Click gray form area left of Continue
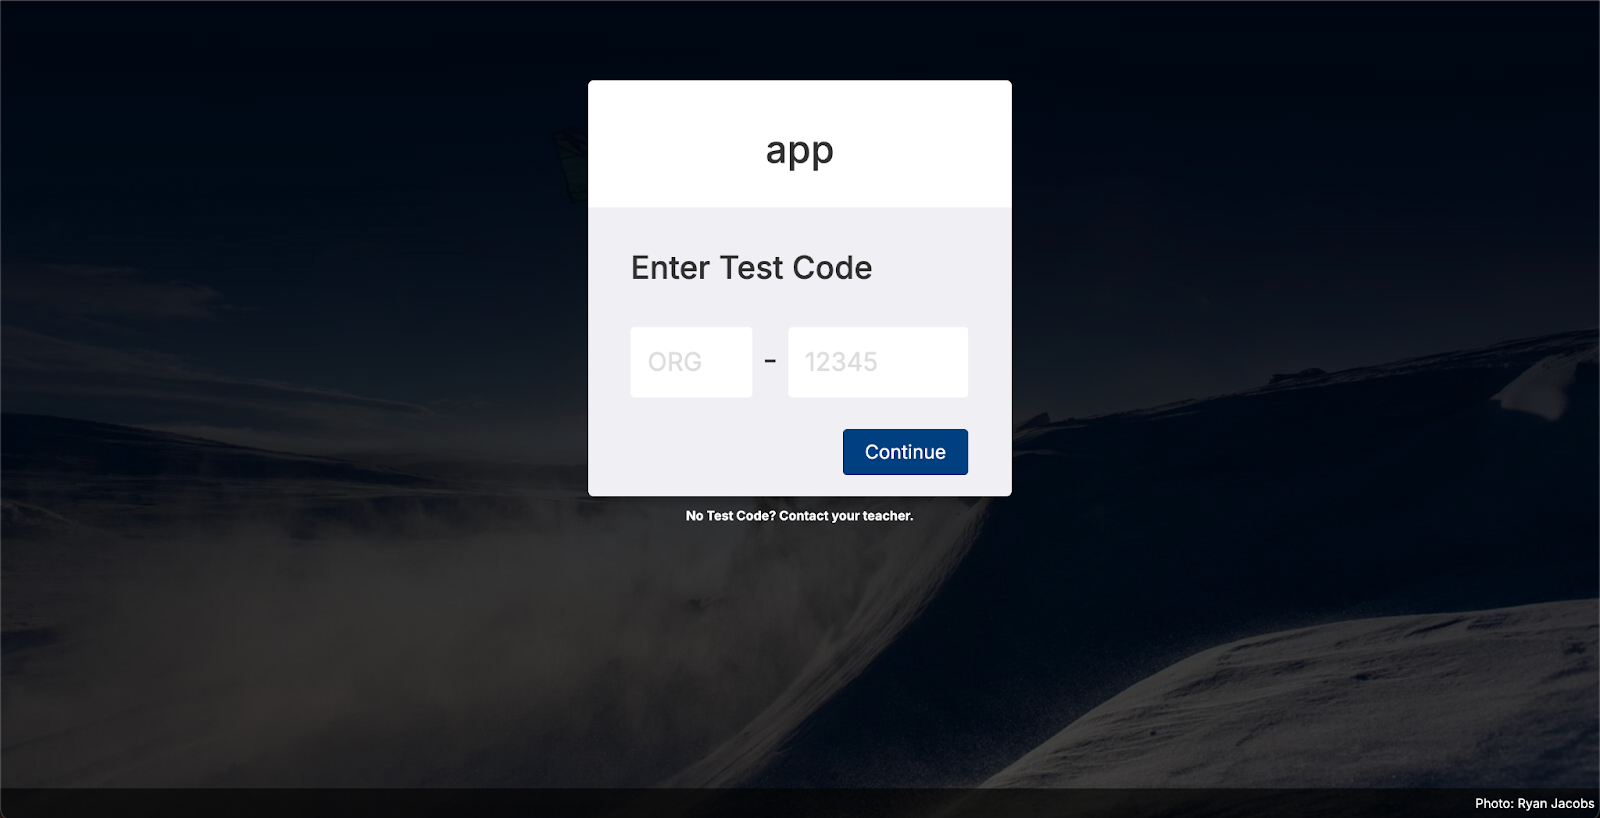The image size is (1600, 818). point(735,452)
